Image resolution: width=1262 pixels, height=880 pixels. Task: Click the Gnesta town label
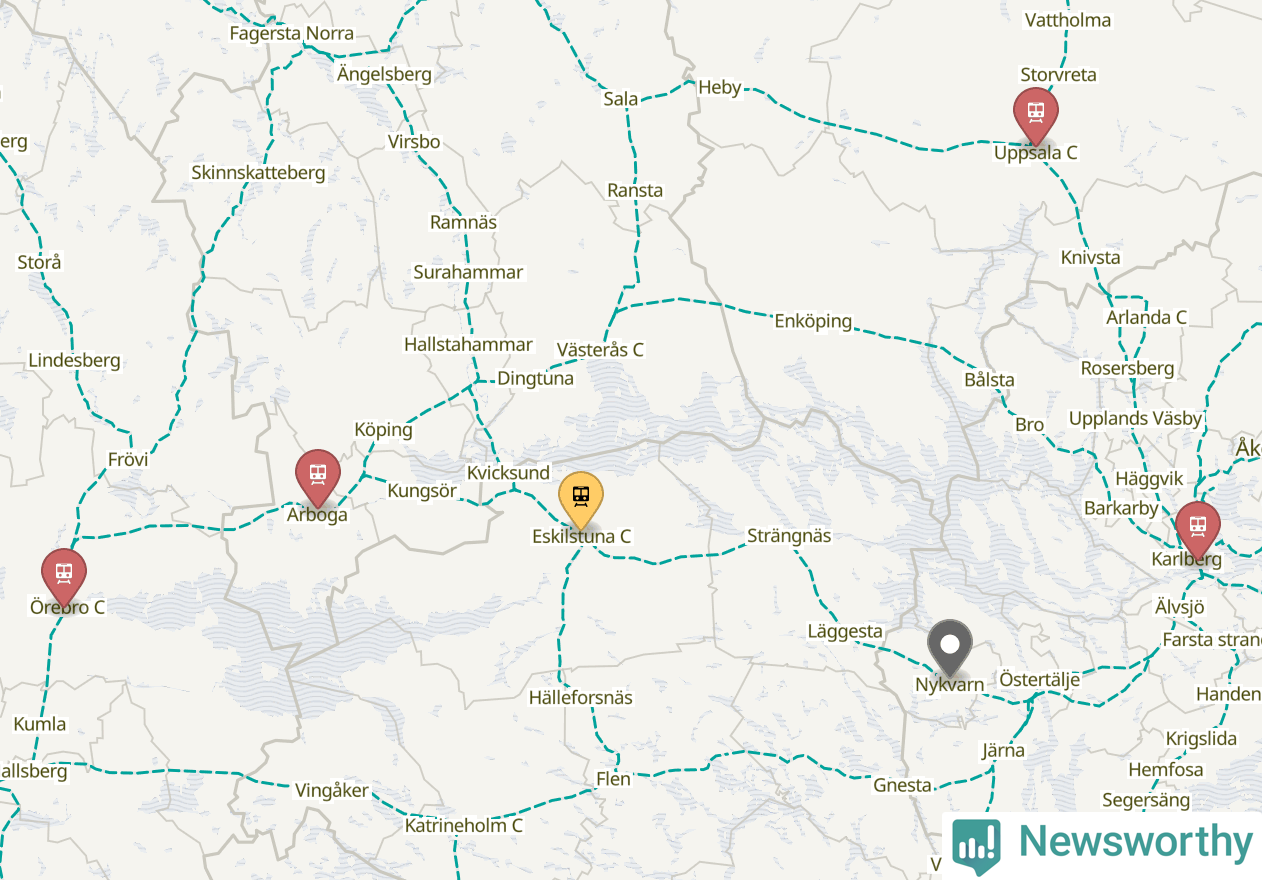[902, 786]
